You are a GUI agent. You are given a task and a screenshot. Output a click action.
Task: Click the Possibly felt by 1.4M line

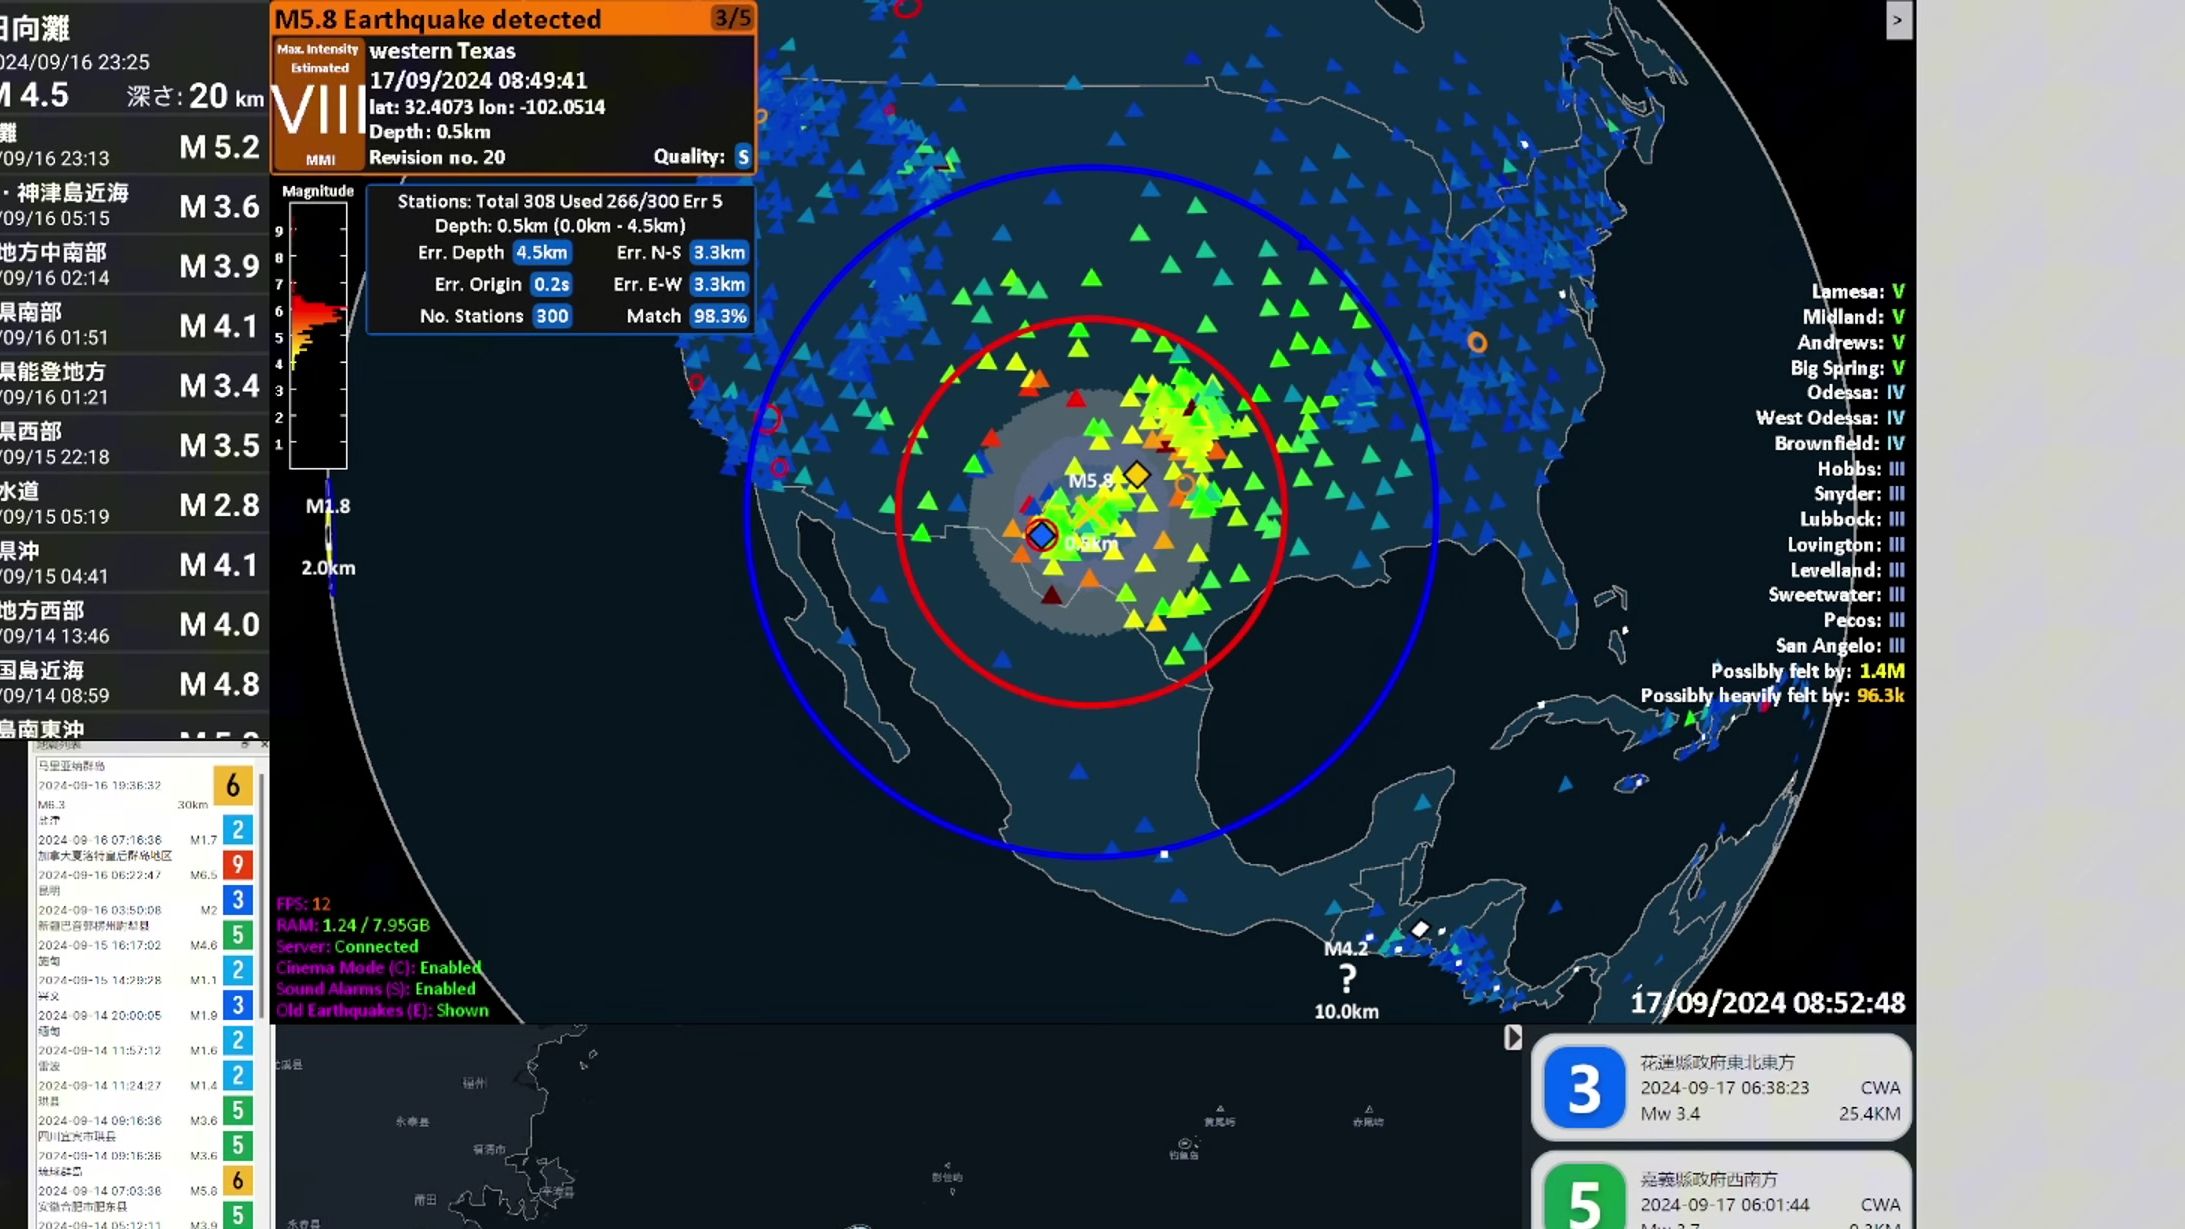1808,670
